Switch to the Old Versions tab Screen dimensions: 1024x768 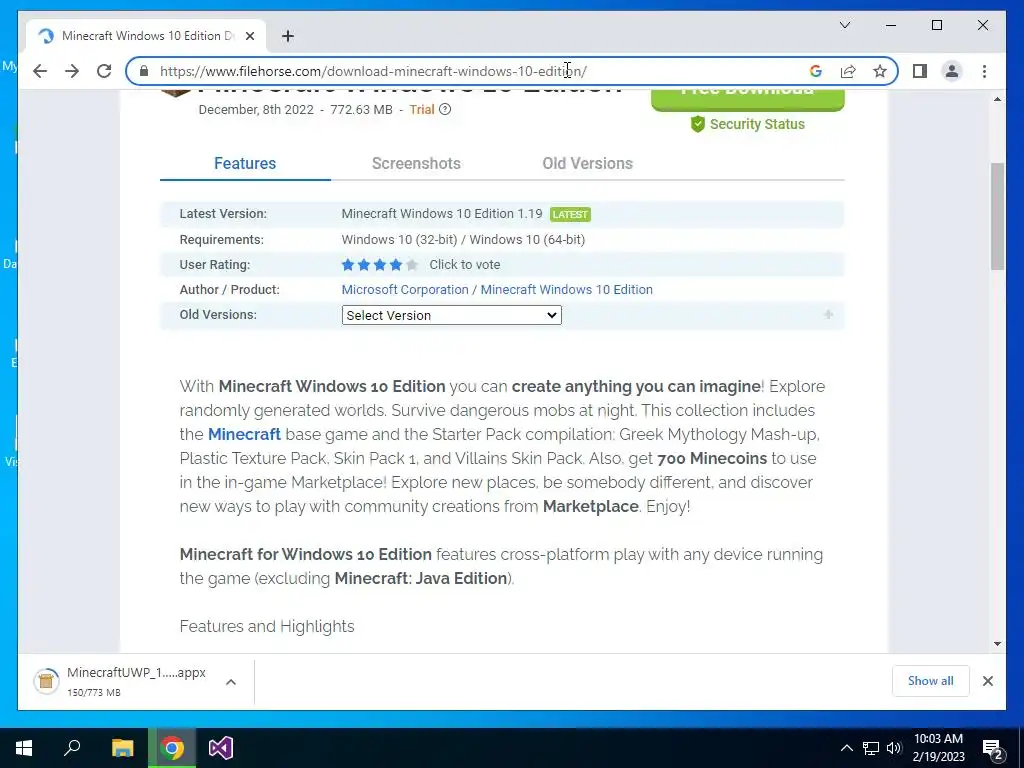587,163
